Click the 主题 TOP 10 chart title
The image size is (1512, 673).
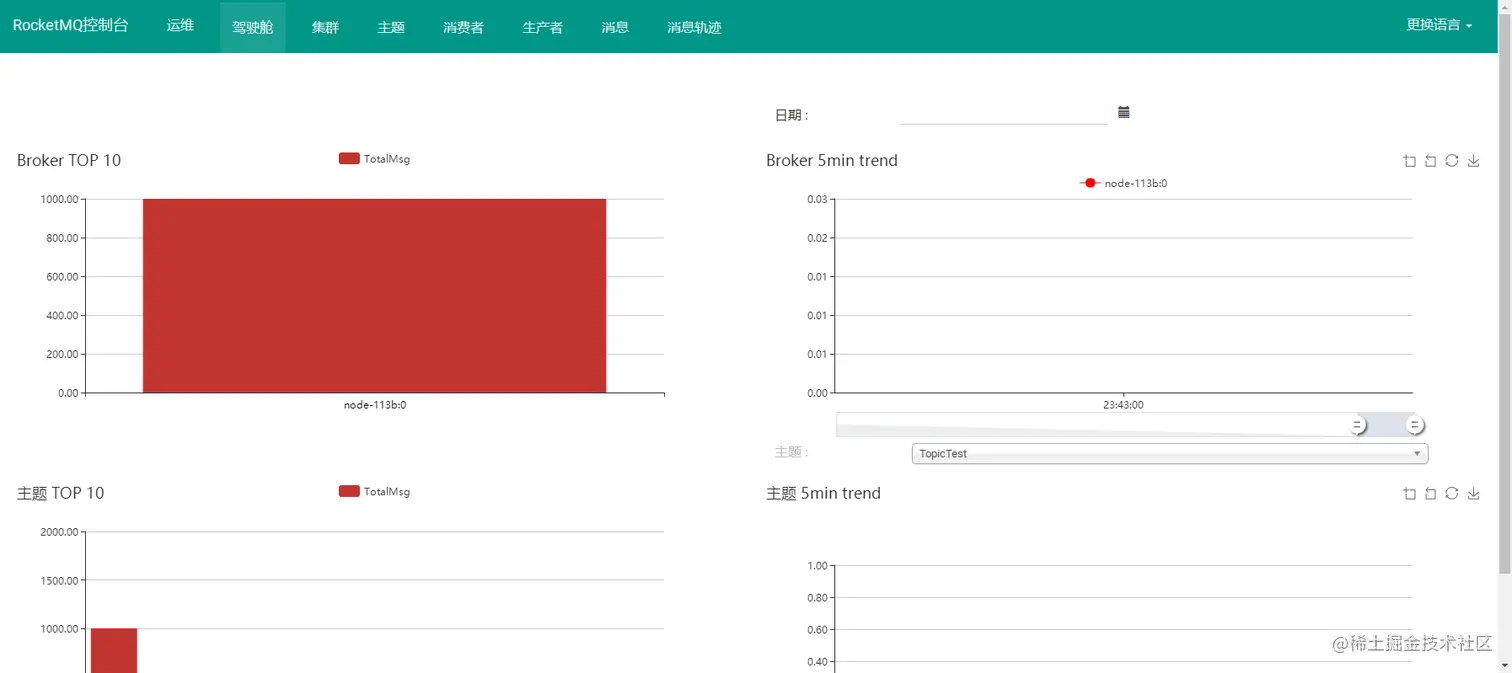click(x=60, y=493)
